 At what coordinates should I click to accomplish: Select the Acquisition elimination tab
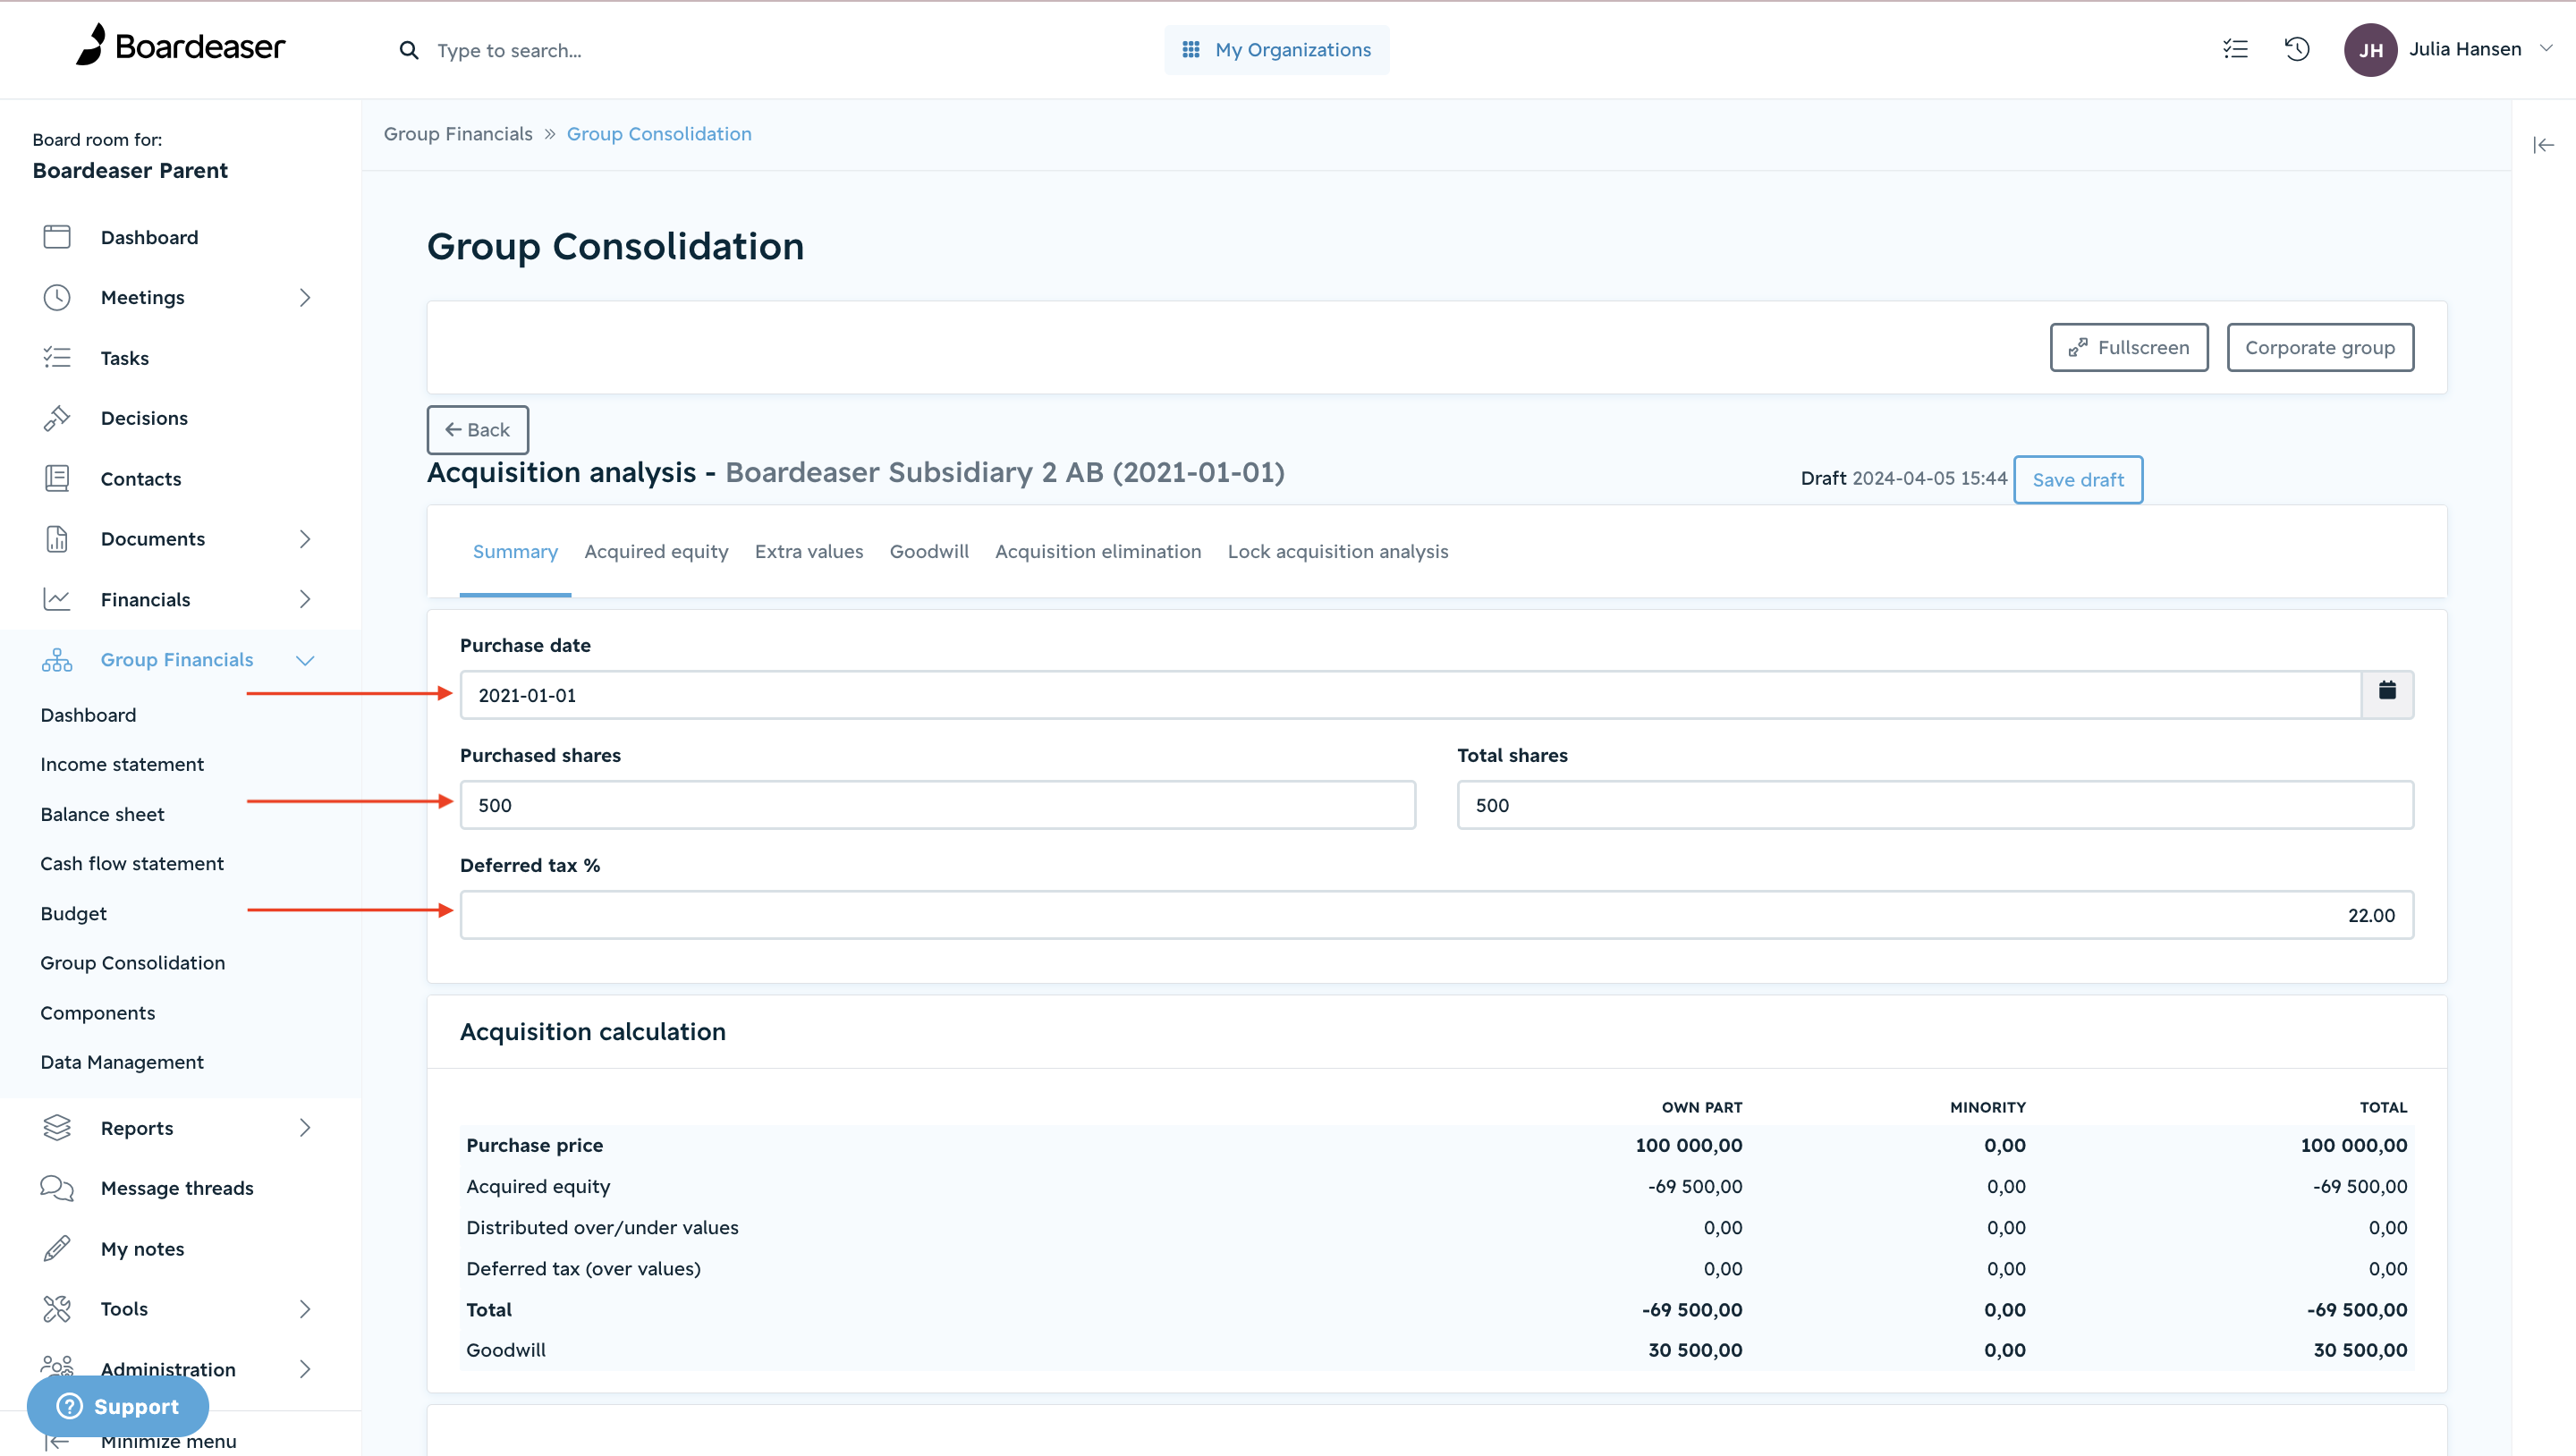coord(1098,552)
